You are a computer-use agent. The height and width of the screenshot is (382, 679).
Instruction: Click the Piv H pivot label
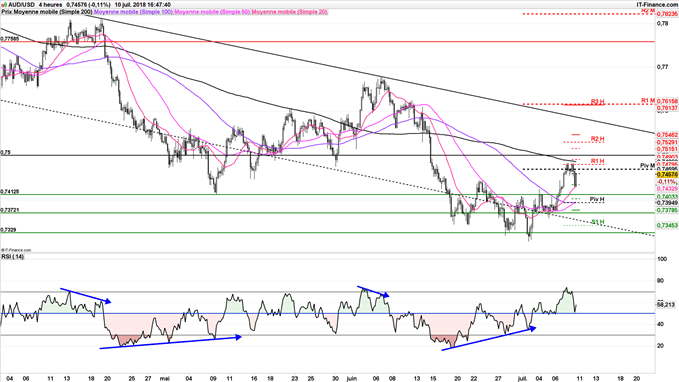pyautogui.click(x=597, y=199)
